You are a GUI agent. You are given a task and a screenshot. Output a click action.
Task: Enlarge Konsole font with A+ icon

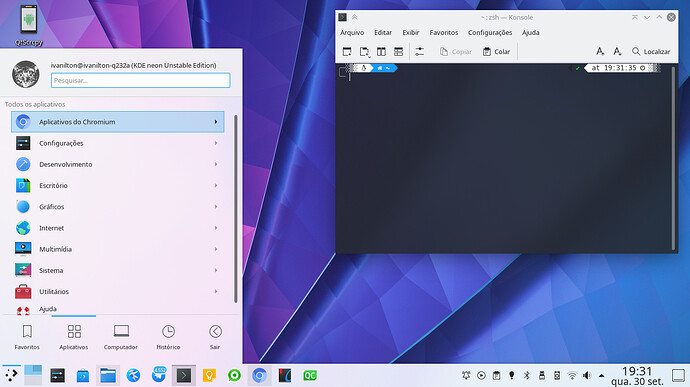[600, 52]
